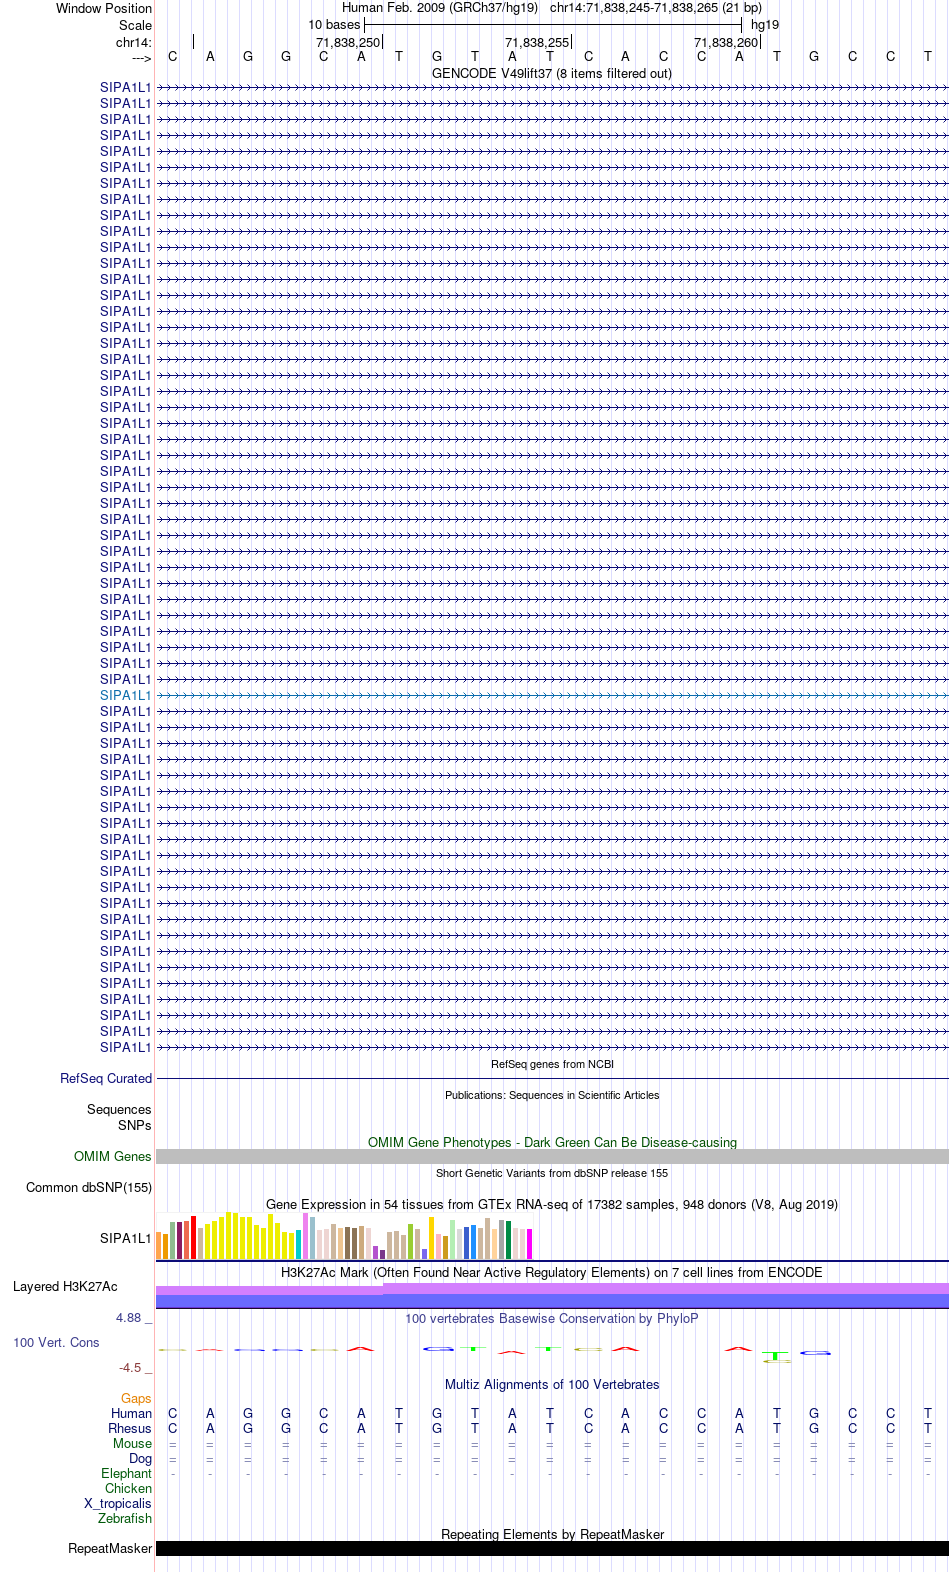Click the Zebrafish species label

click(125, 1518)
